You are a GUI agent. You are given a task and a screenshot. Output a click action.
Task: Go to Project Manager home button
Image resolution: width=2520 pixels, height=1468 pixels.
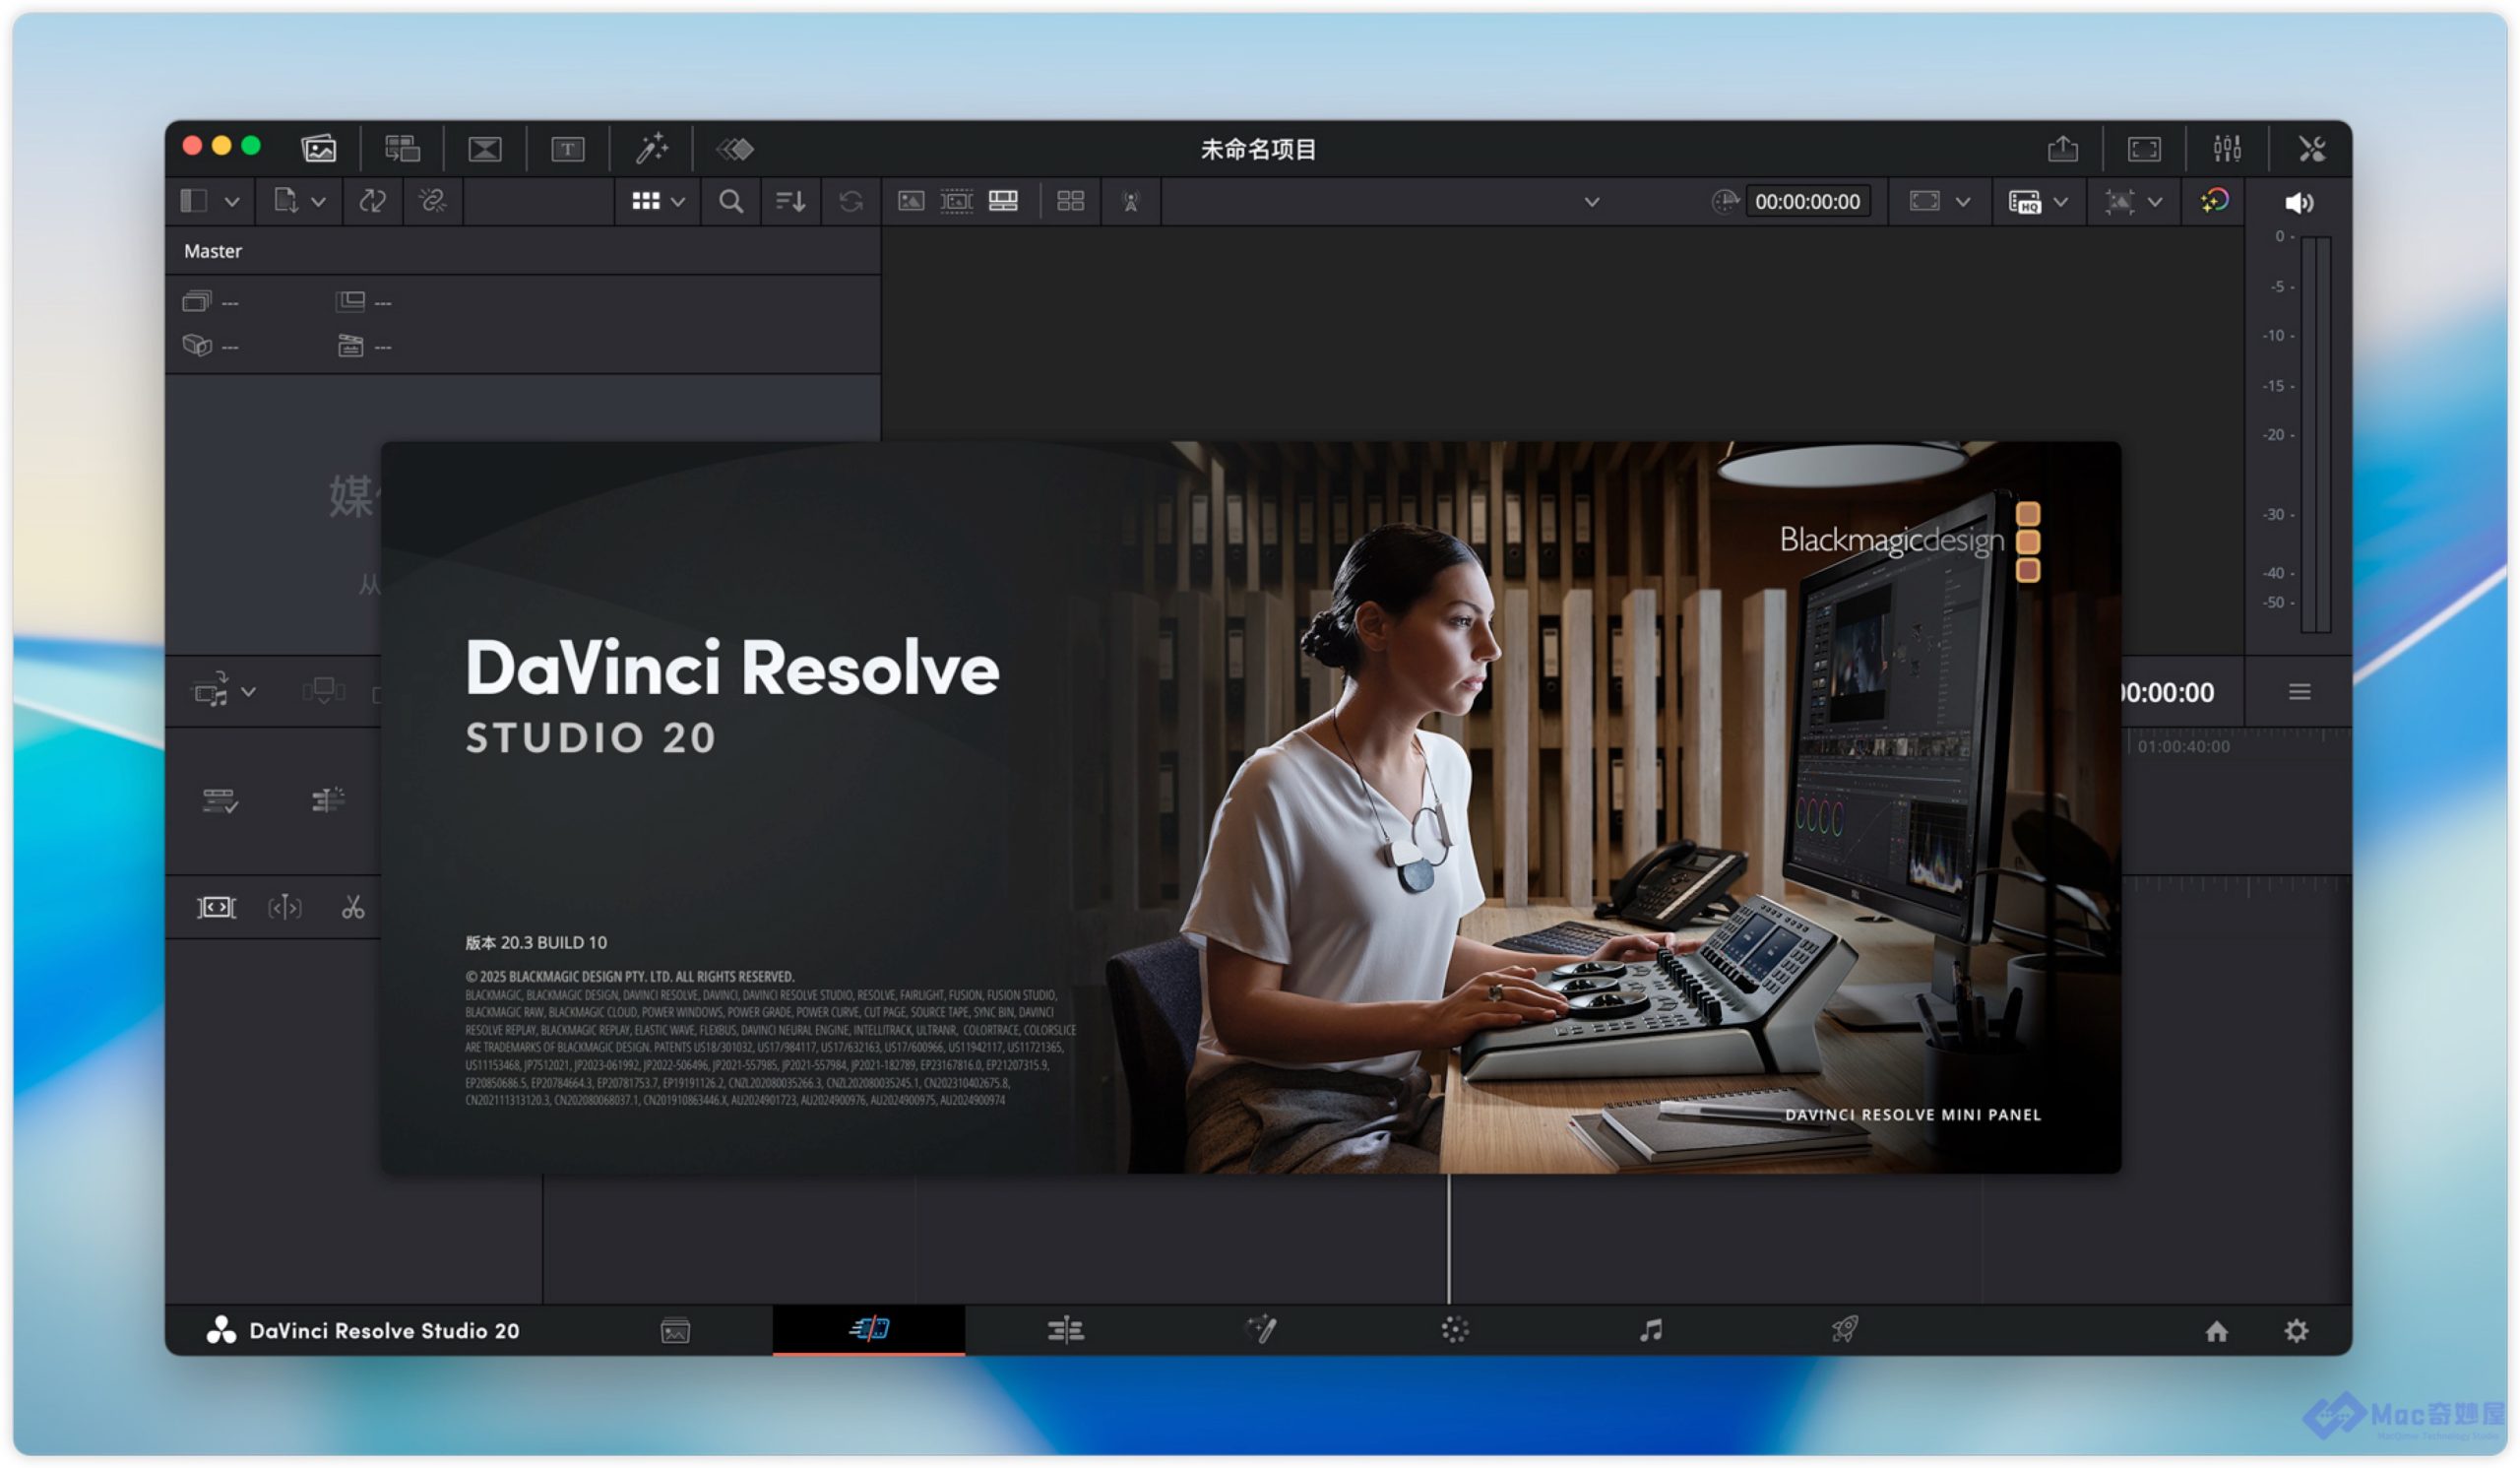(x=2216, y=1332)
